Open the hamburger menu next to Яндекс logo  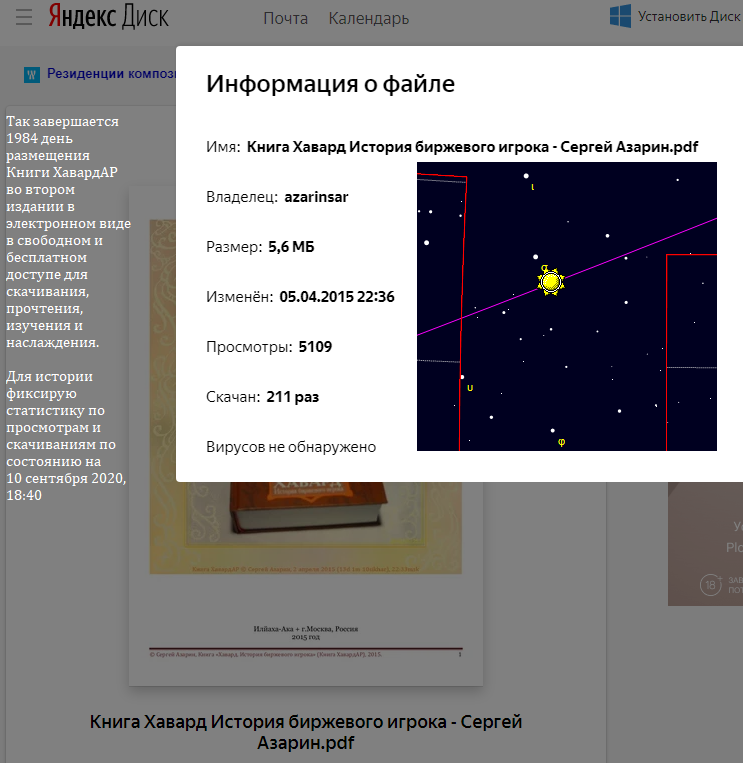pyautogui.click(x=24, y=17)
